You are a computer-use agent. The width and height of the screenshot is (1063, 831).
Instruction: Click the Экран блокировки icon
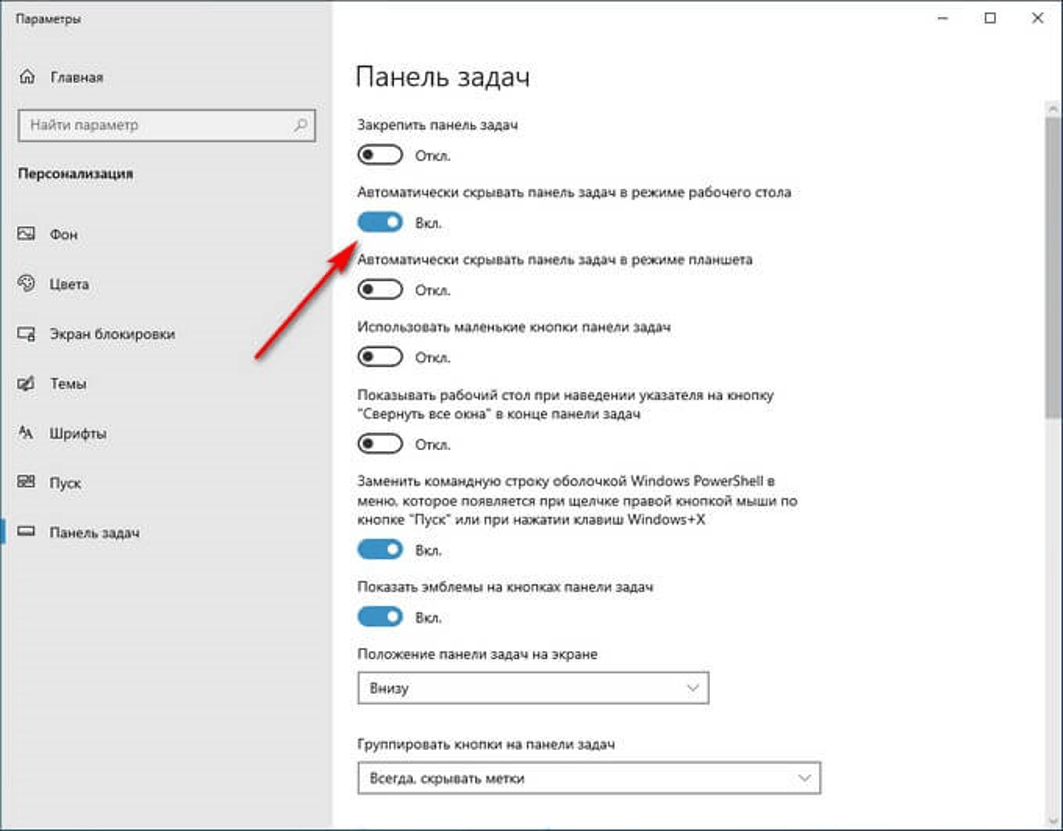27,334
